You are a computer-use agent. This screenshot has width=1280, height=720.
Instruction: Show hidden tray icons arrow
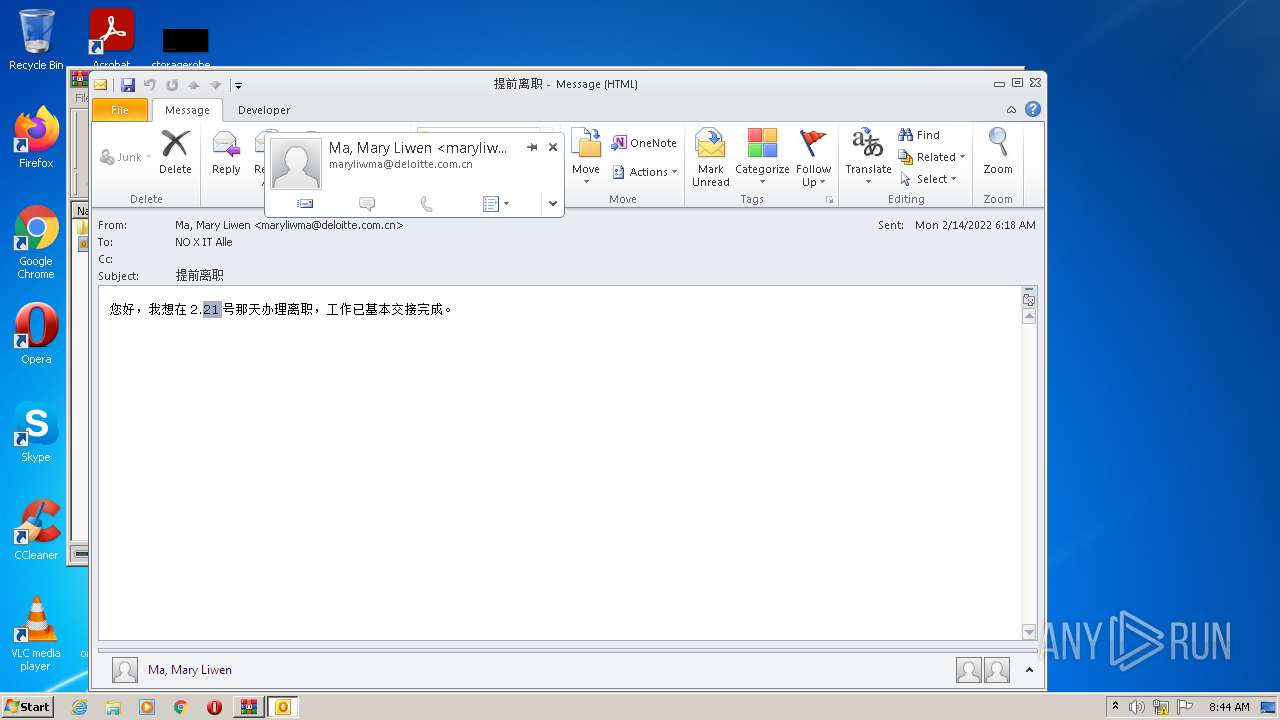pyautogui.click(x=1115, y=707)
